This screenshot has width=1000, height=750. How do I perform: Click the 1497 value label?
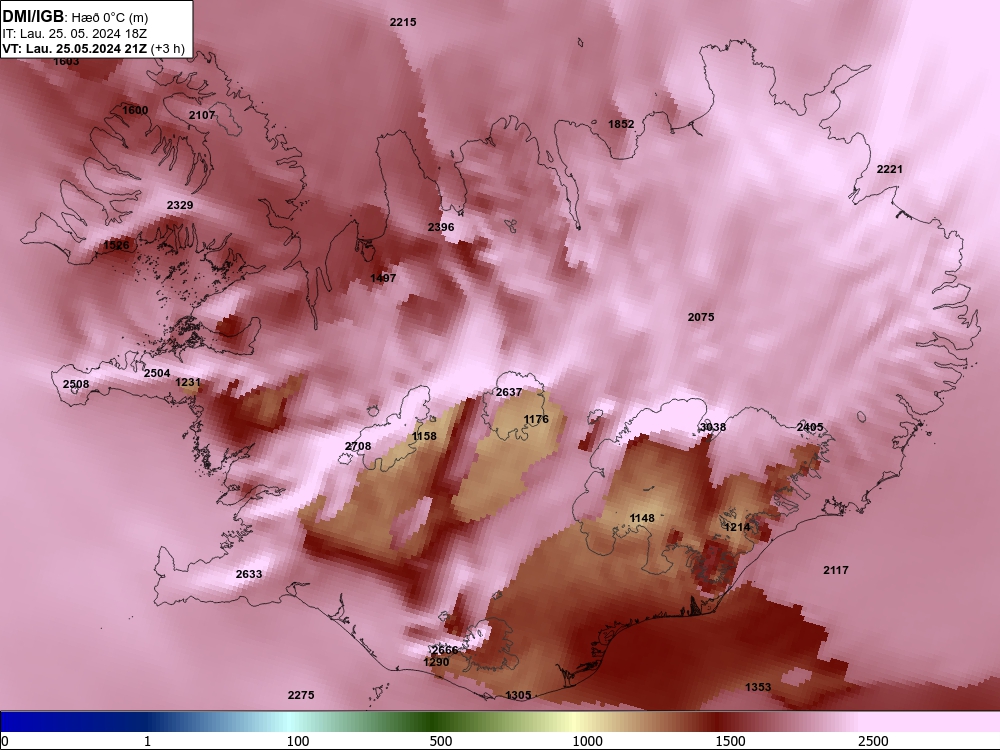(x=383, y=279)
